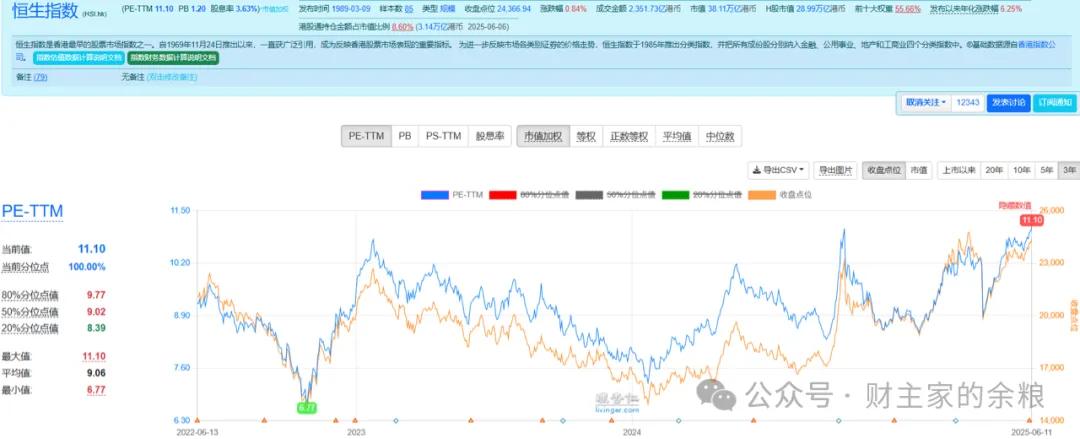Set time range to 10年
1080x439 pixels.
click(1021, 170)
